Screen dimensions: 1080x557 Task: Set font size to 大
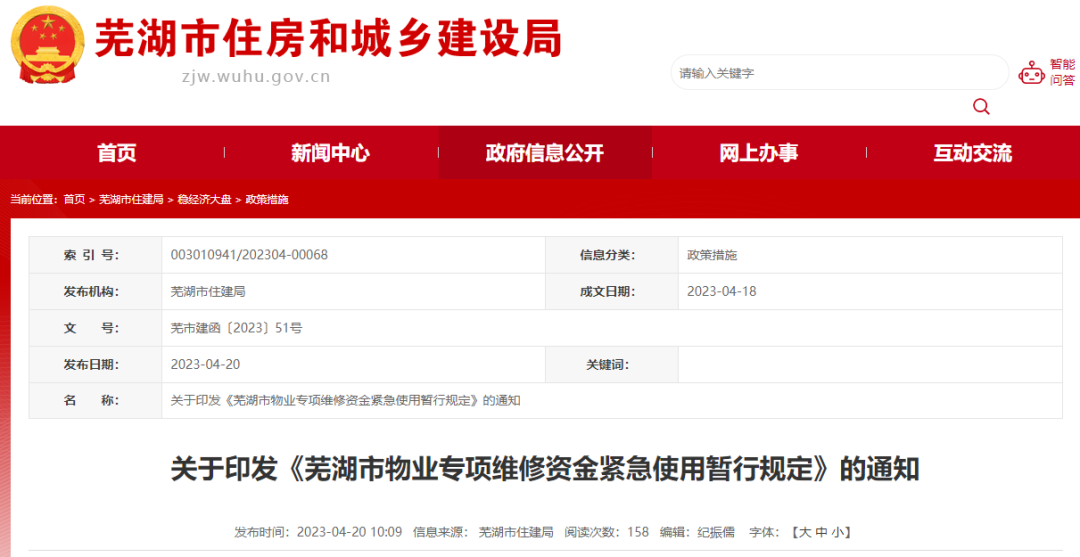point(804,532)
